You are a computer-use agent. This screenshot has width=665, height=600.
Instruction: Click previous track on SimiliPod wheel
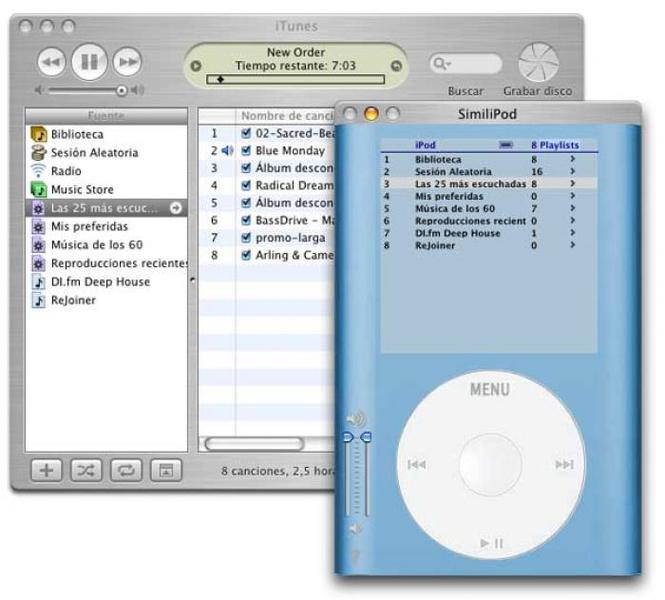(x=416, y=465)
